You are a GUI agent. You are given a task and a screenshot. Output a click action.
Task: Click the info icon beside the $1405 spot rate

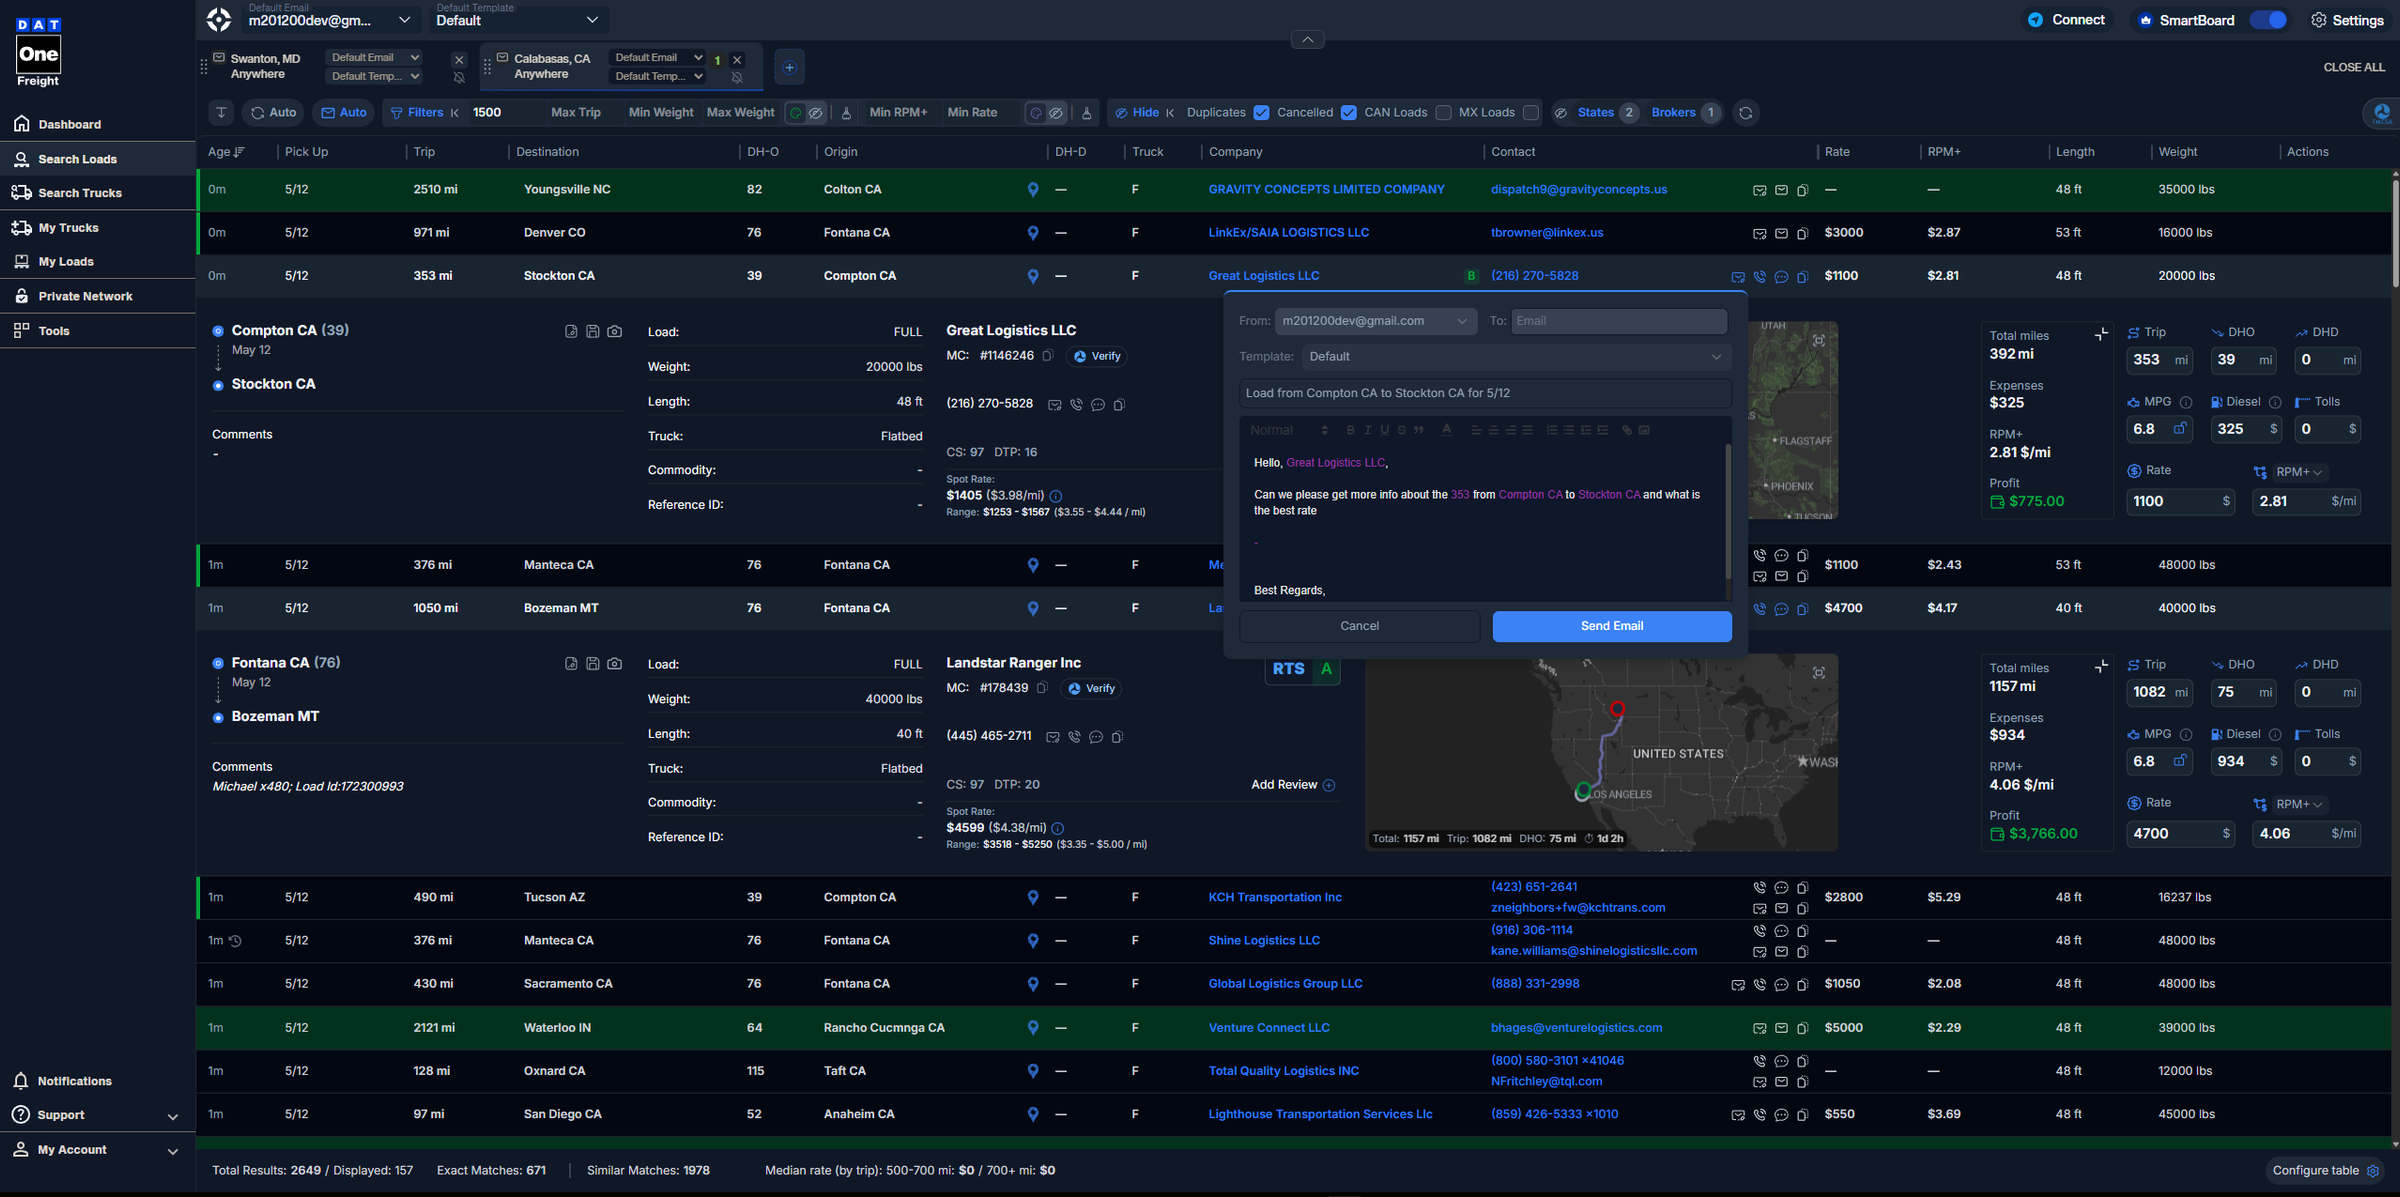tap(1056, 496)
